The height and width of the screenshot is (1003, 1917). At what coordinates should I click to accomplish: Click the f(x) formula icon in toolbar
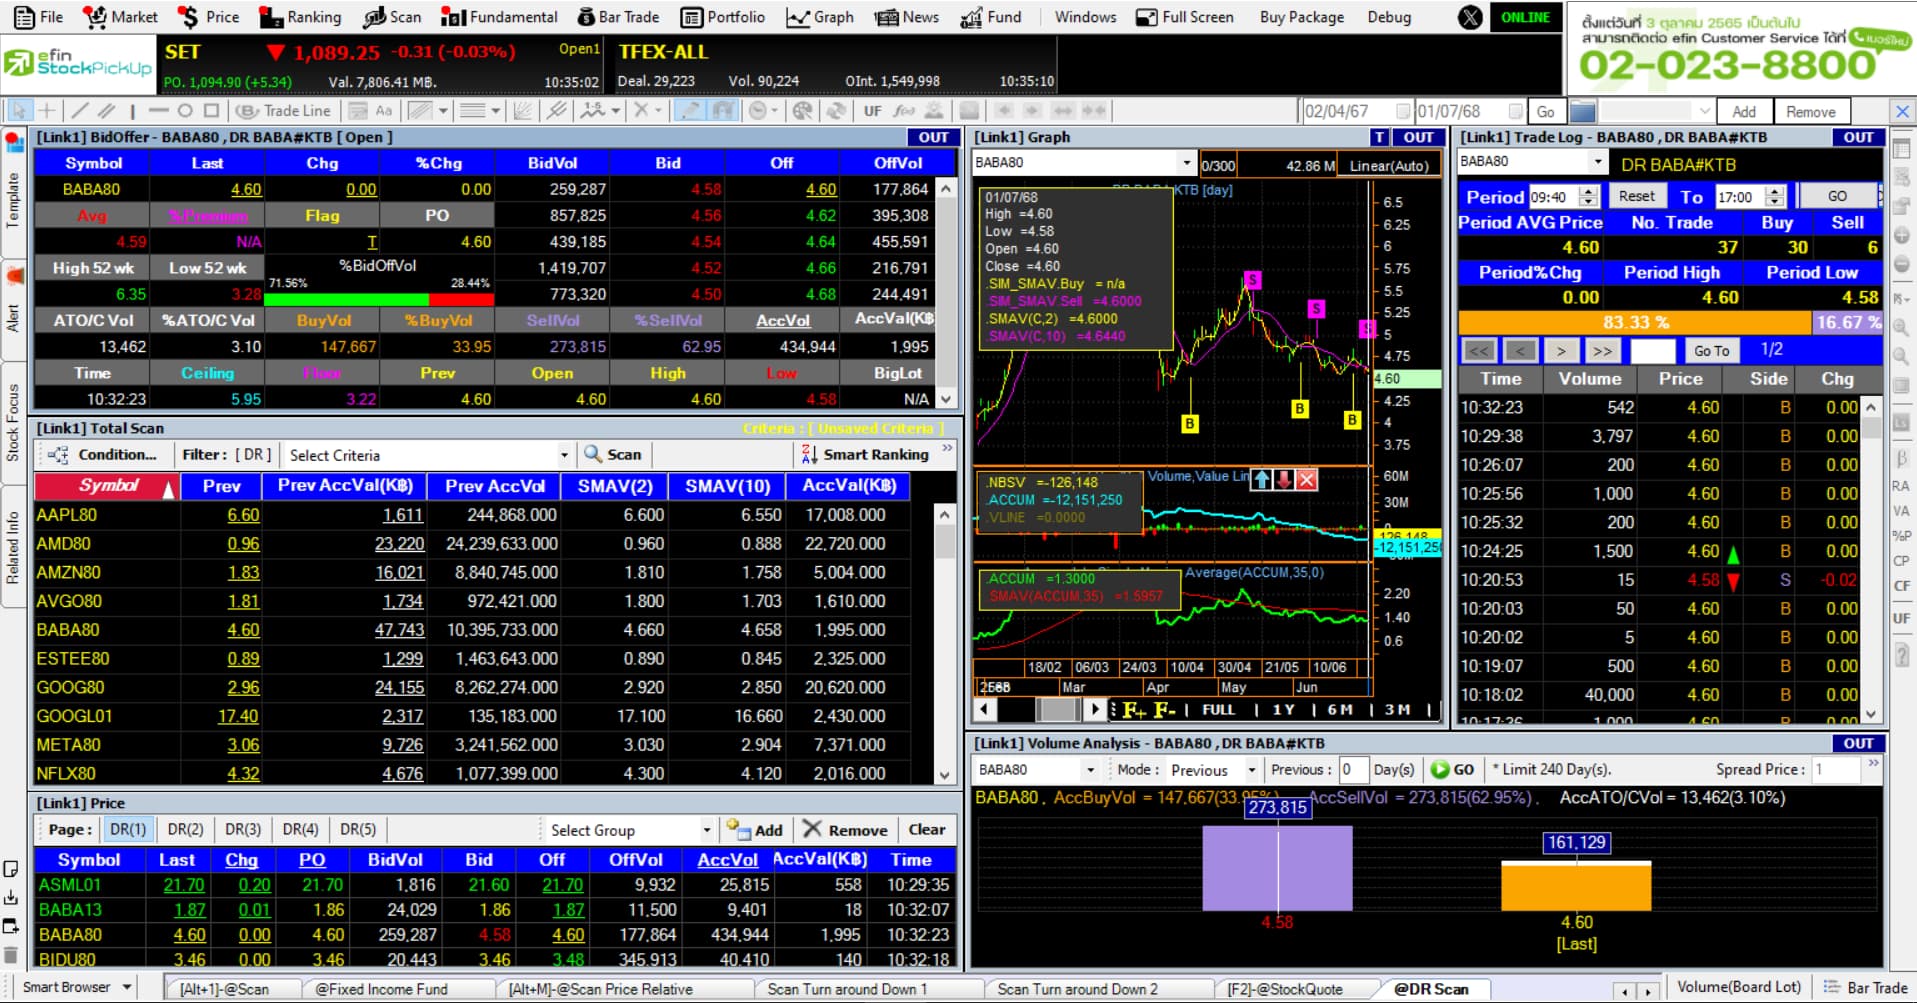[x=904, y=111]
